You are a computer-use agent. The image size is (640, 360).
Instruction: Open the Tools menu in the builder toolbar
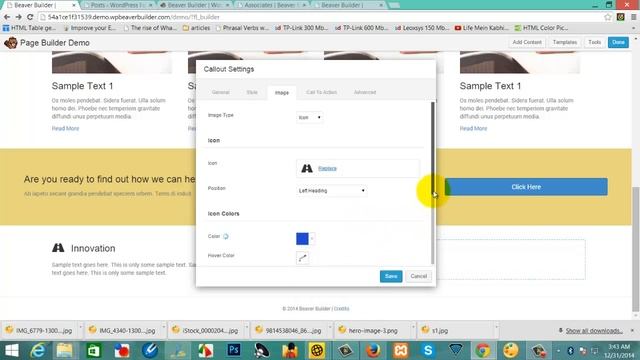(x=594, y=42)
